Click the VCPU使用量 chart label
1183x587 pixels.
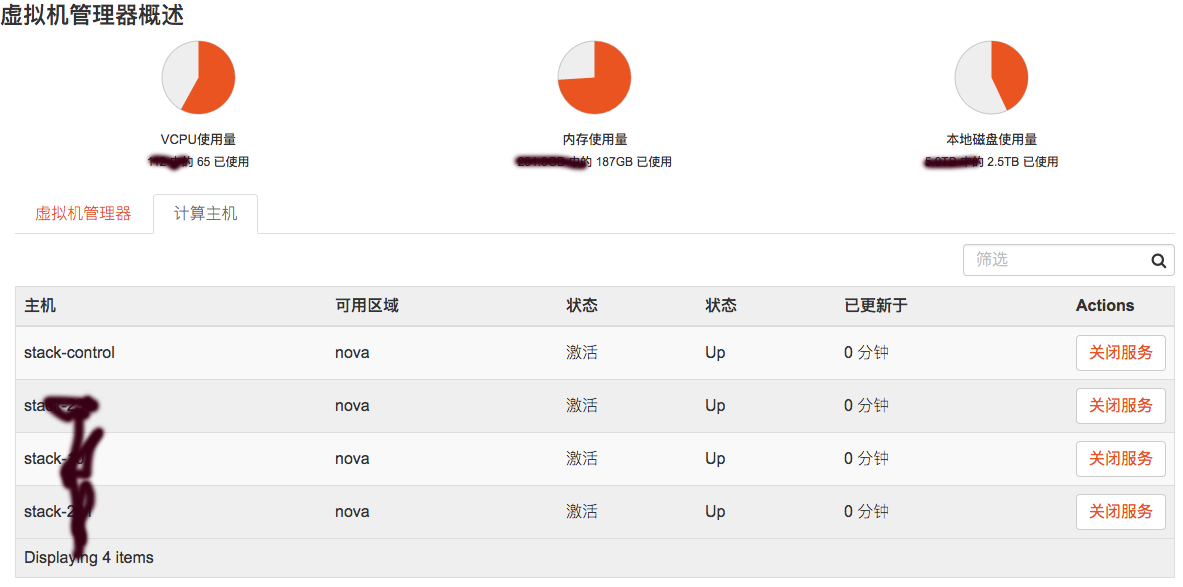coord(198,140)
